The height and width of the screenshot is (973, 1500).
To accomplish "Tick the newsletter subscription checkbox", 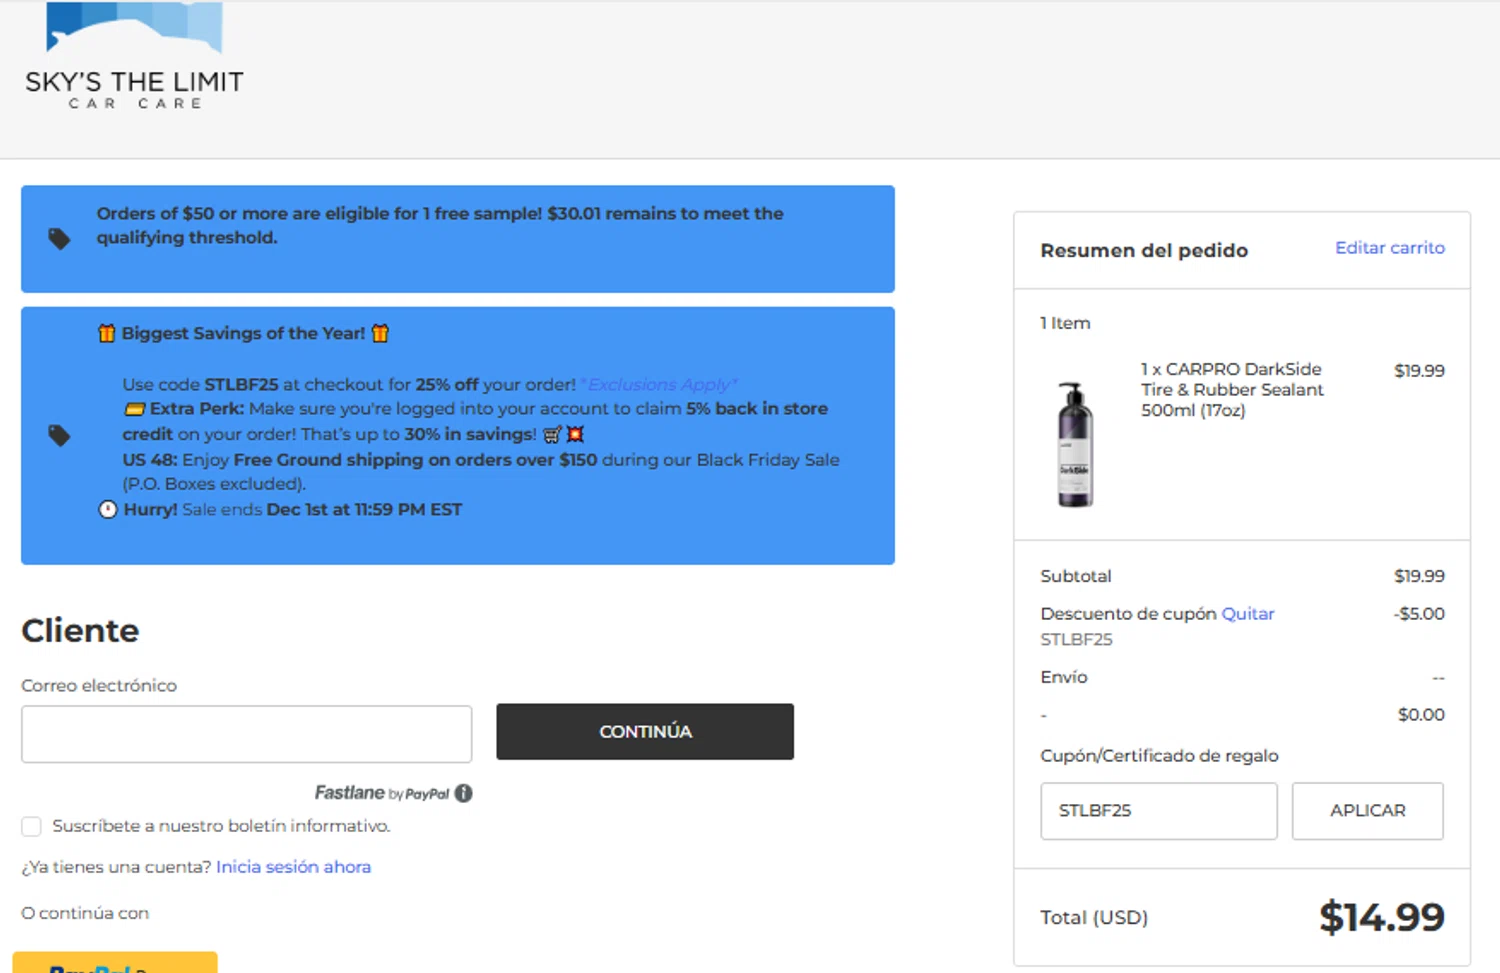I will (31, 826).
